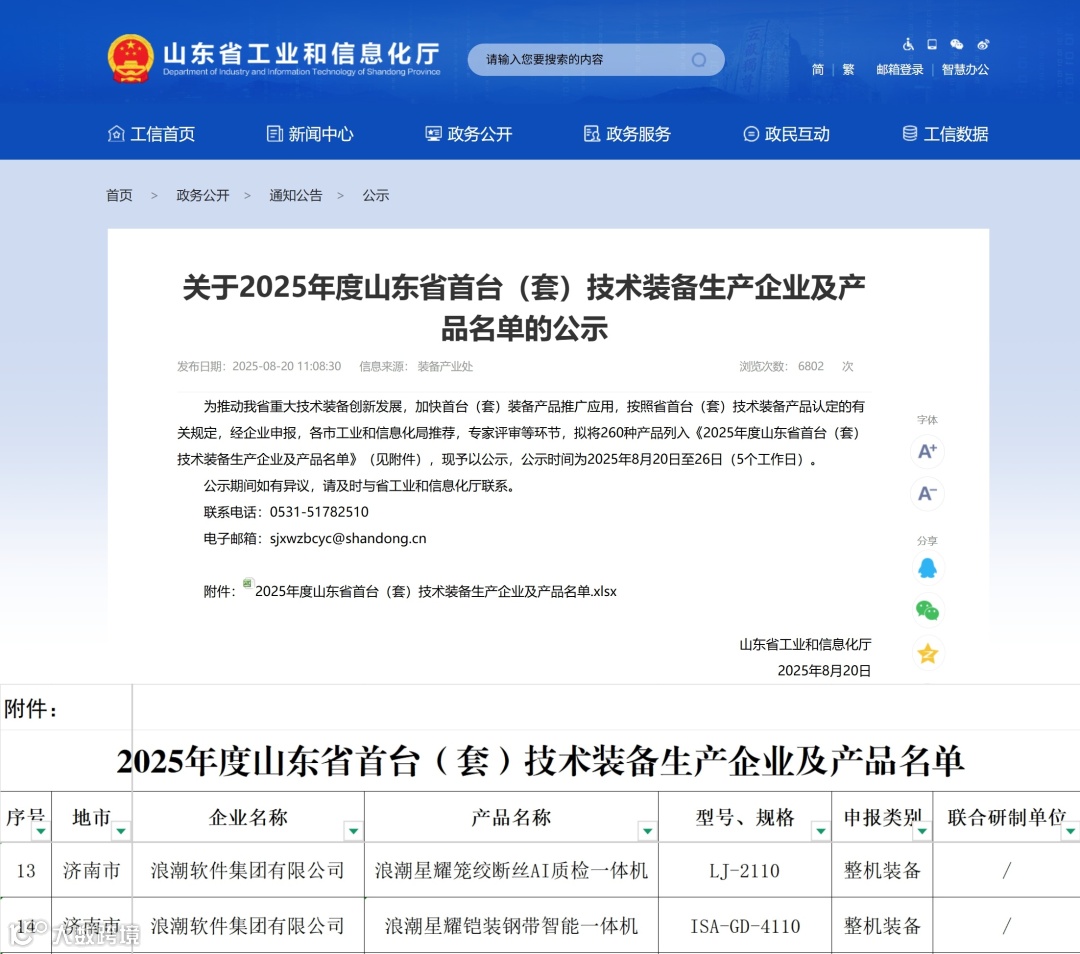Open 邮箱登录 link
The height and width of the screenshot is (954, 1080).
click(x=900, y=70)
